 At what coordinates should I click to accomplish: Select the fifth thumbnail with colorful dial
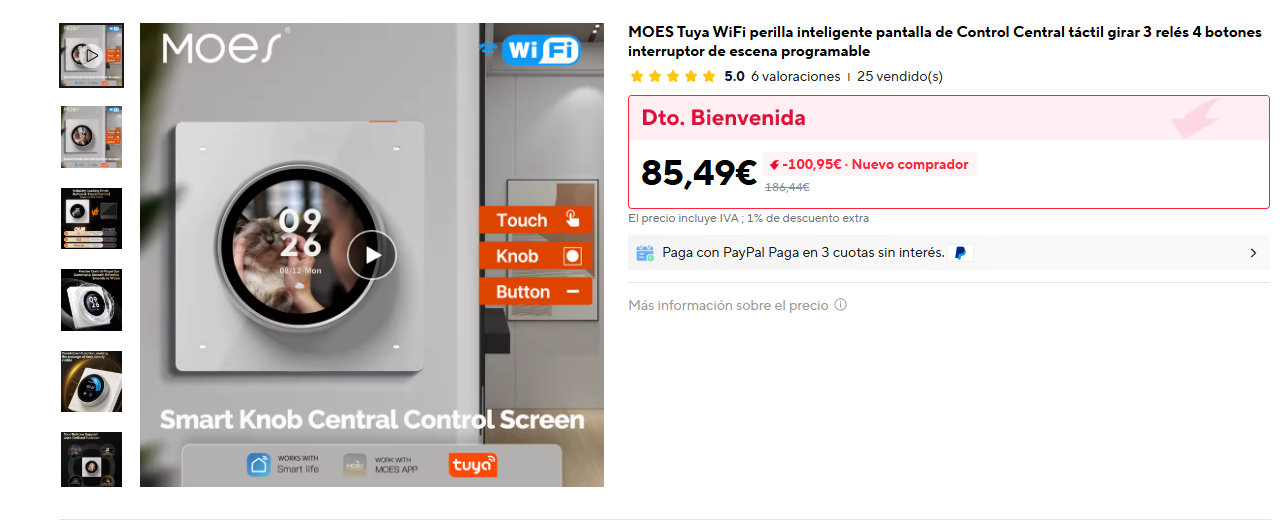91,381
